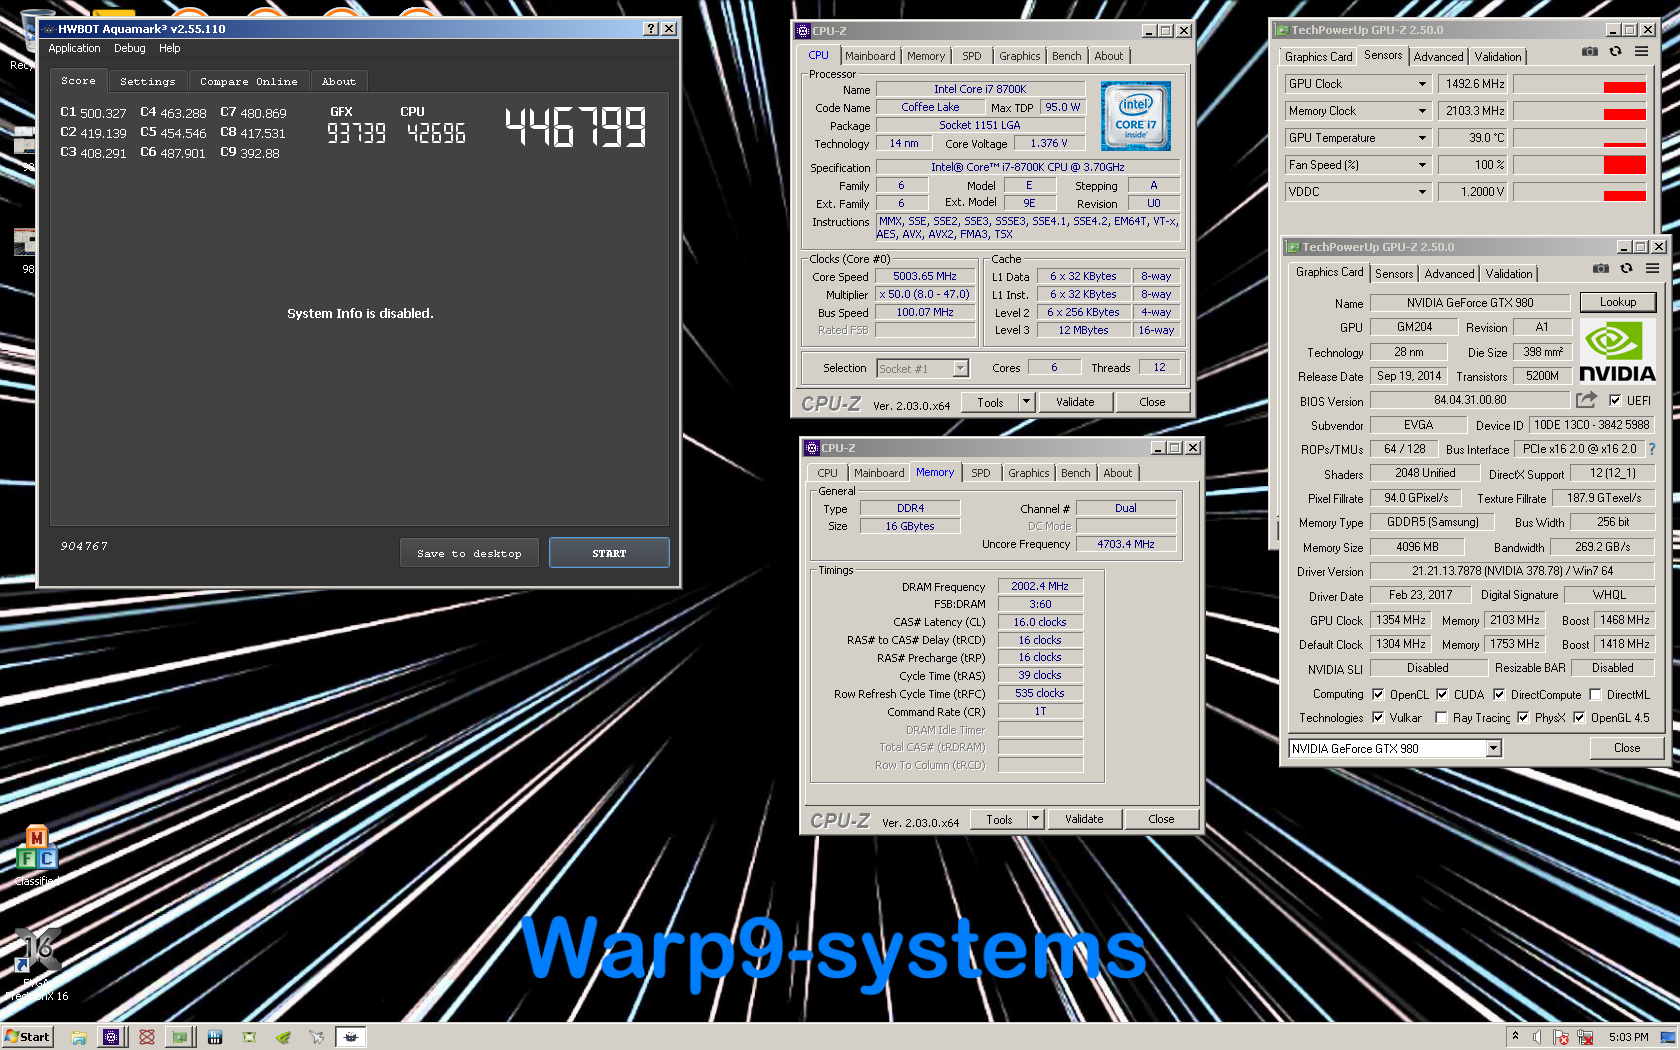Click the Bus Interface question mark
This screenshot has height=1050, width=1680.
[1652, 449]
